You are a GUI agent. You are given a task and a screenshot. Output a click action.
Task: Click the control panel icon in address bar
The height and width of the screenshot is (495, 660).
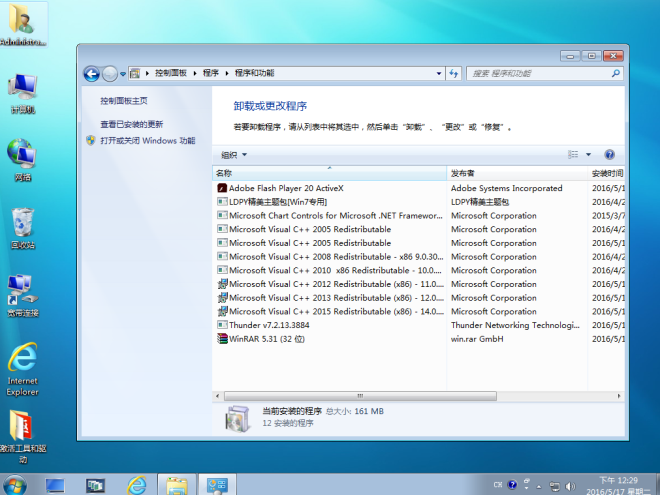tap(135, 73)
